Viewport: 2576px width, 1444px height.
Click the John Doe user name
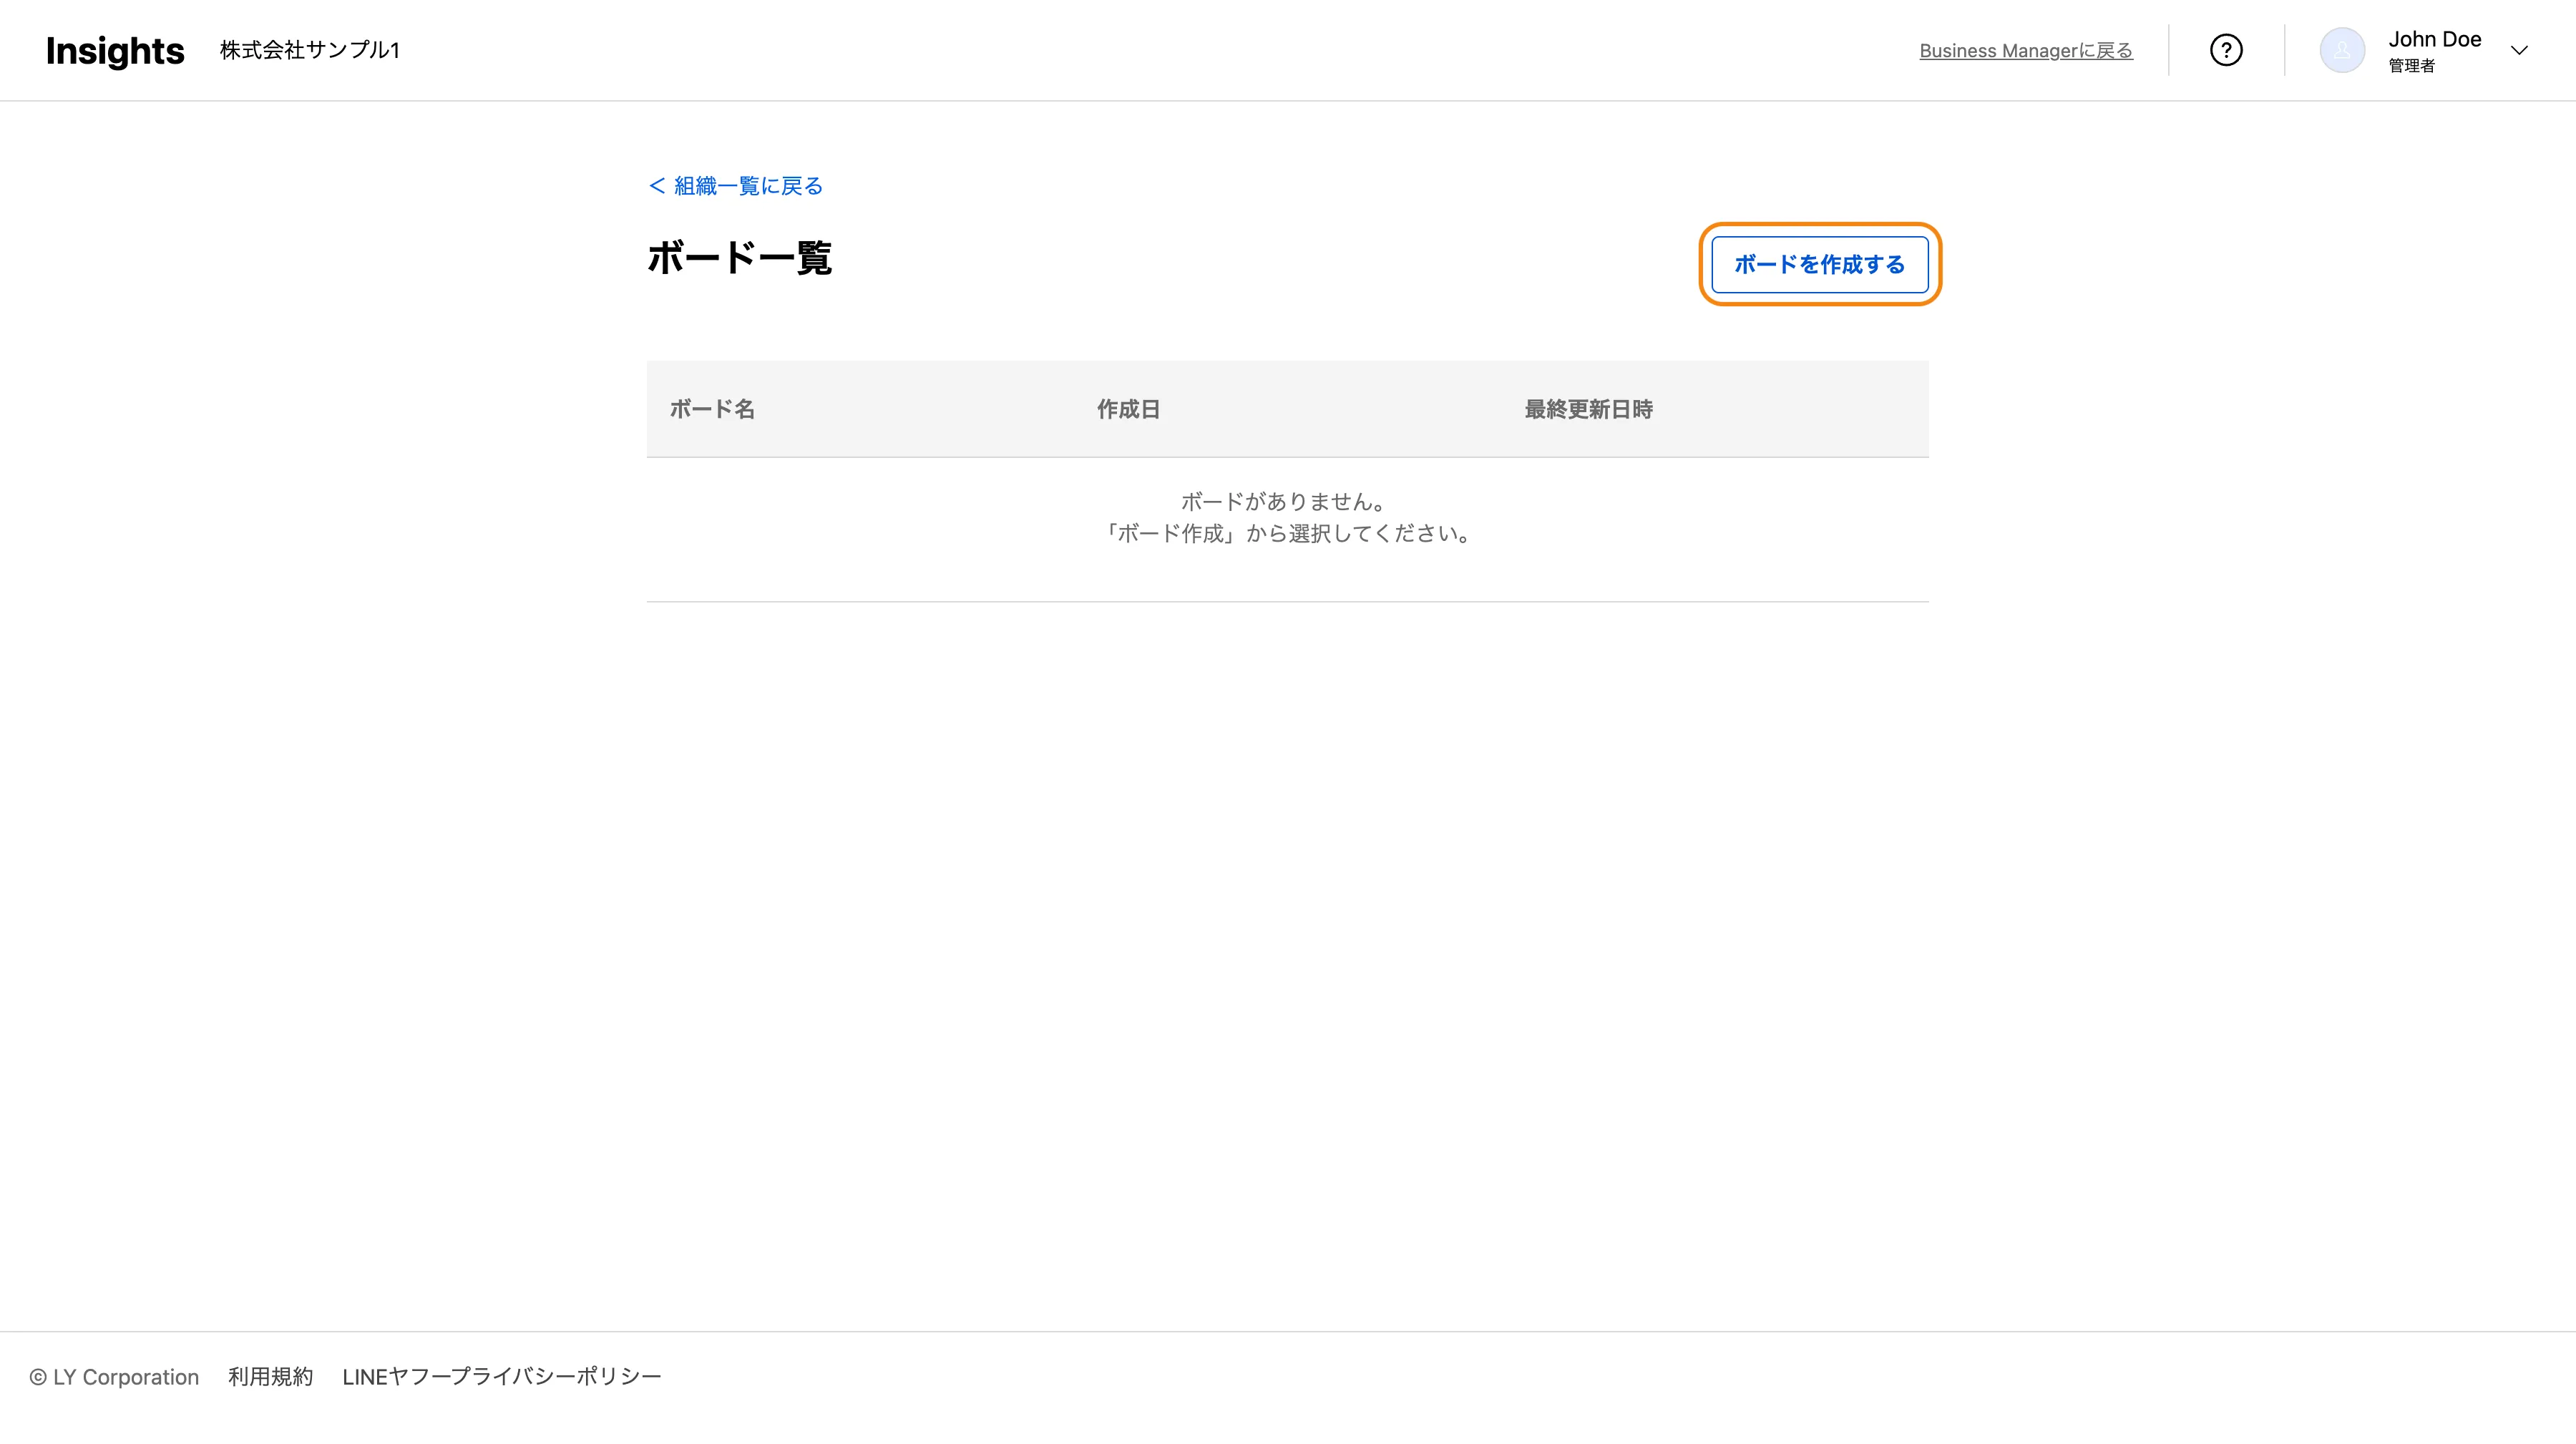click(x=2434, y=39)
